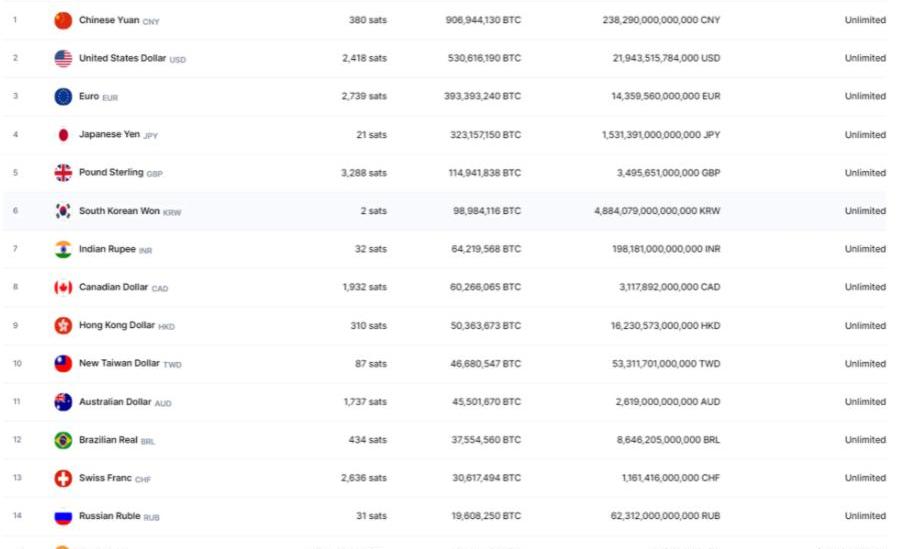The image size is (904, 549).
Task: Select the Brazilian Real currency name
Action: coord(108,440)
